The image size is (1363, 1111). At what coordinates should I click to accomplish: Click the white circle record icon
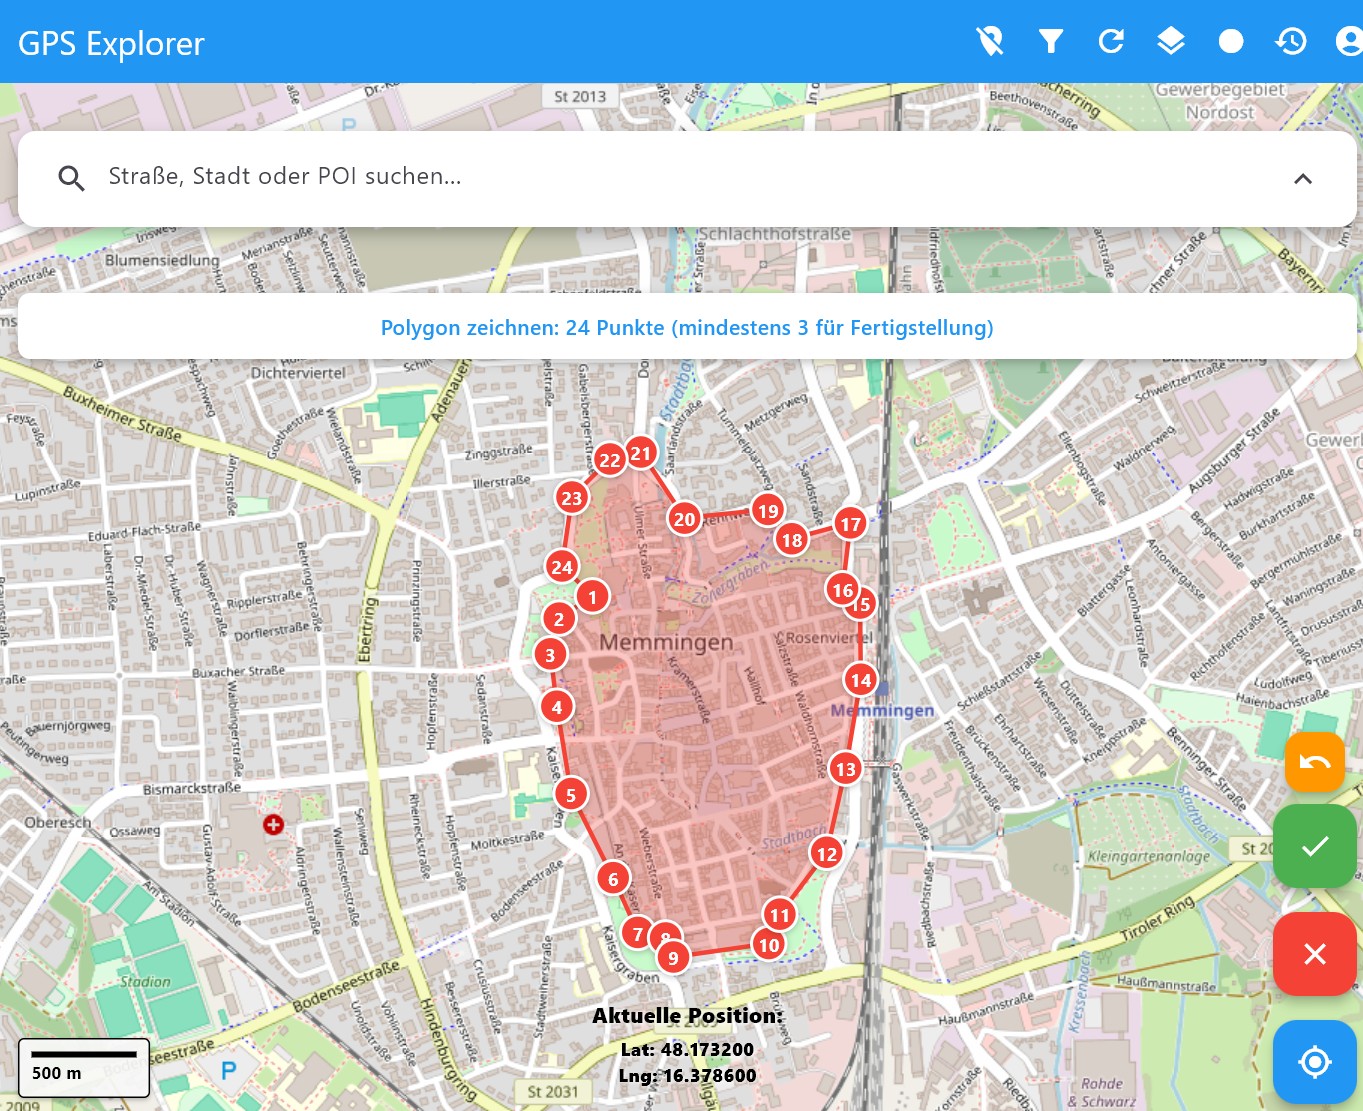(x=1231, y=41)
